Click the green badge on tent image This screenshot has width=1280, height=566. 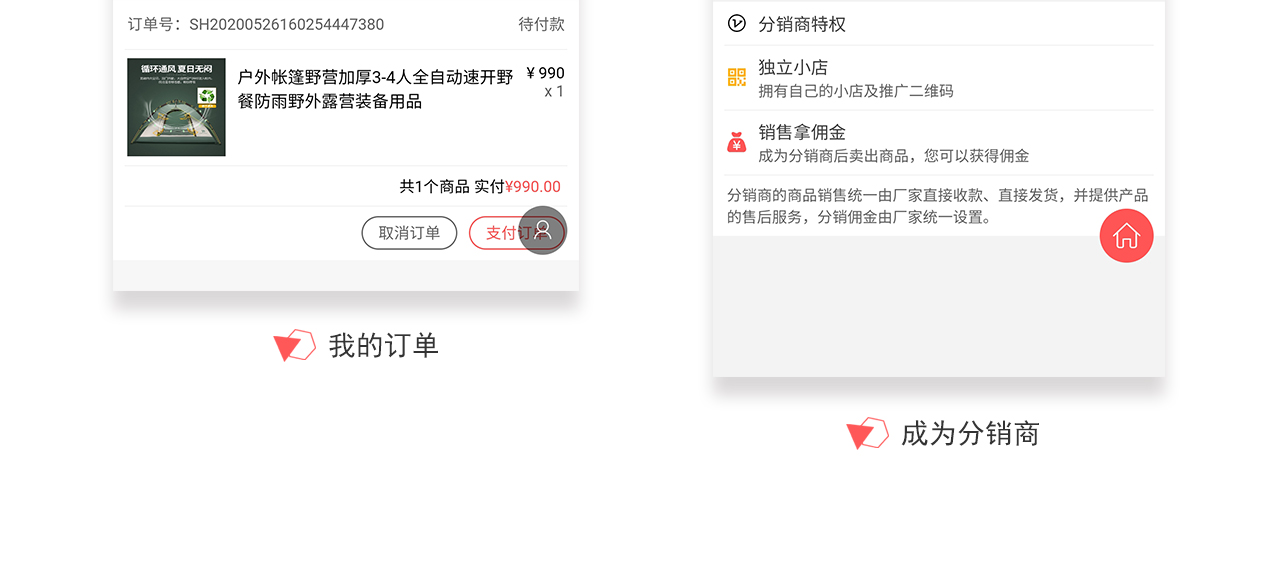(207, 96)
